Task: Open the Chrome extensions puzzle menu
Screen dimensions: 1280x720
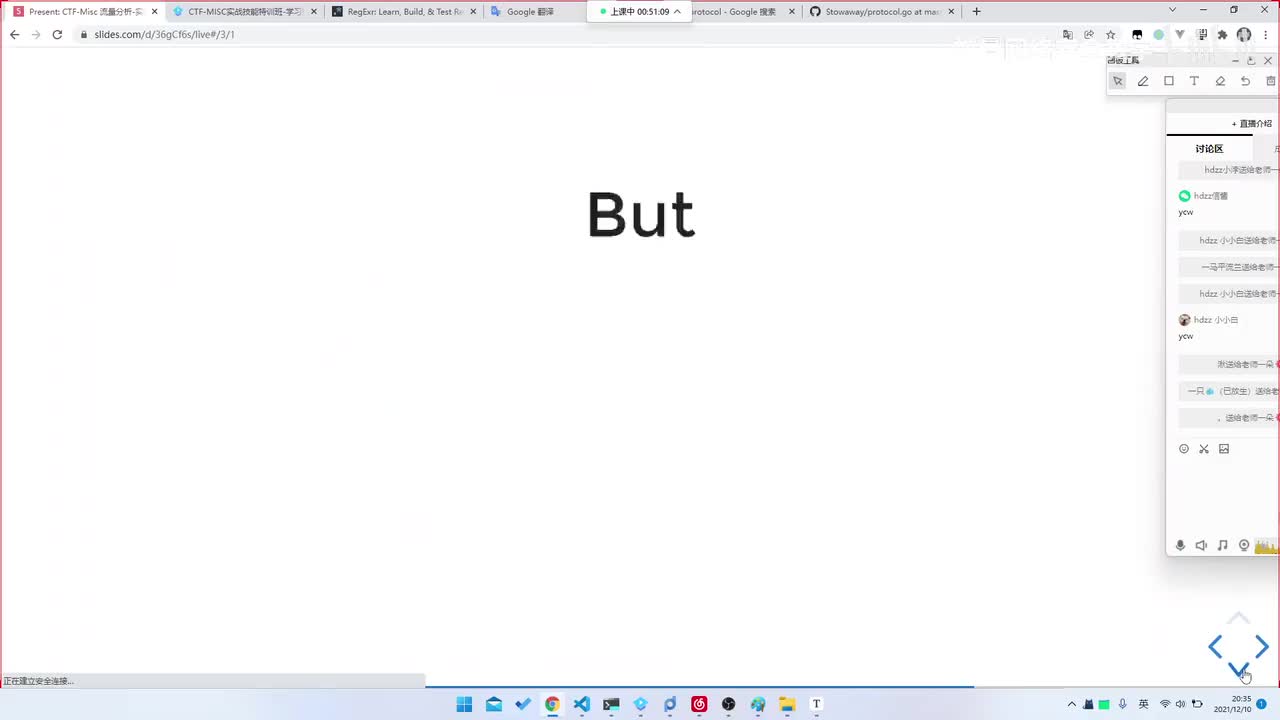Action: pyautogui.click(x=1222, y=34)
